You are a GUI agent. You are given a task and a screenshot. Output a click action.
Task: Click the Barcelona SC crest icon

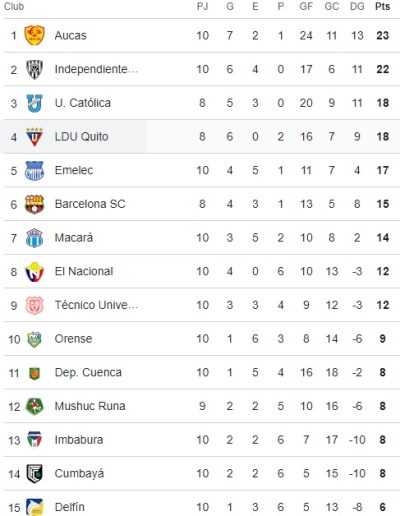(x=34, y=204)
